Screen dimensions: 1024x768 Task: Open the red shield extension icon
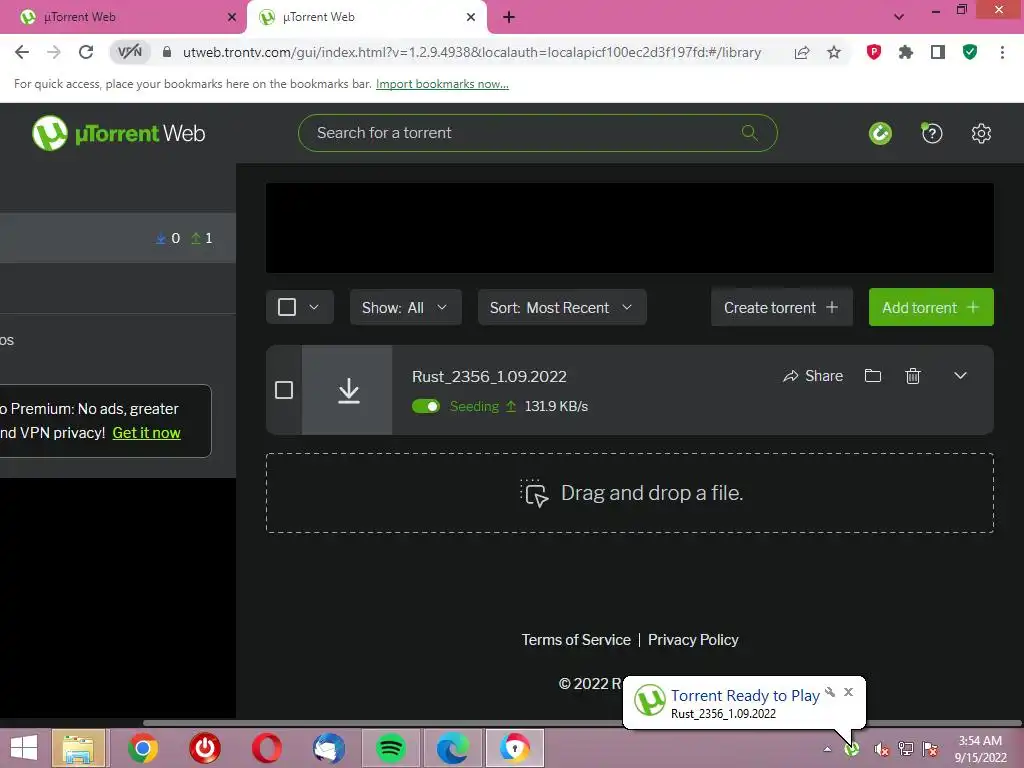pos(874,52)
